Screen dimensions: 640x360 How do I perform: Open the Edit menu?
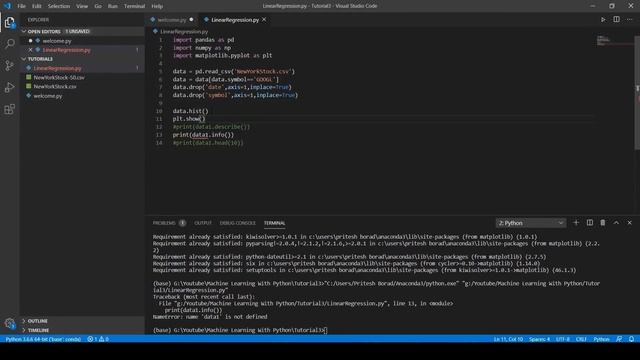(37, 6)
